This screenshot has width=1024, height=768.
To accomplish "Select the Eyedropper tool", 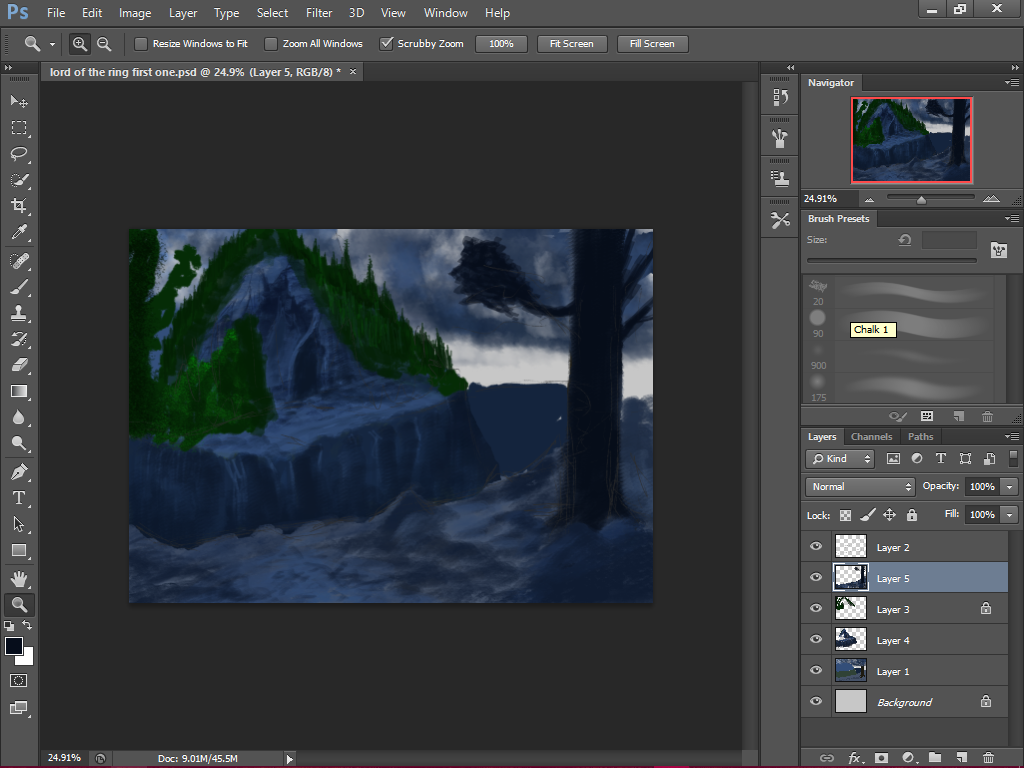I will (19, 232).
